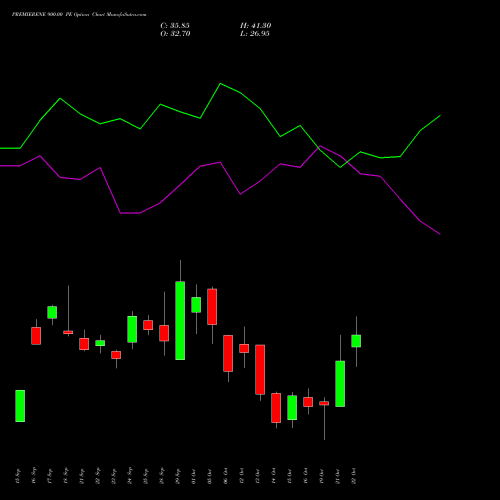Click the green candlestick for 17 Sep
Image resolution: width=500 pixels, height=500 pixels.
52,312
